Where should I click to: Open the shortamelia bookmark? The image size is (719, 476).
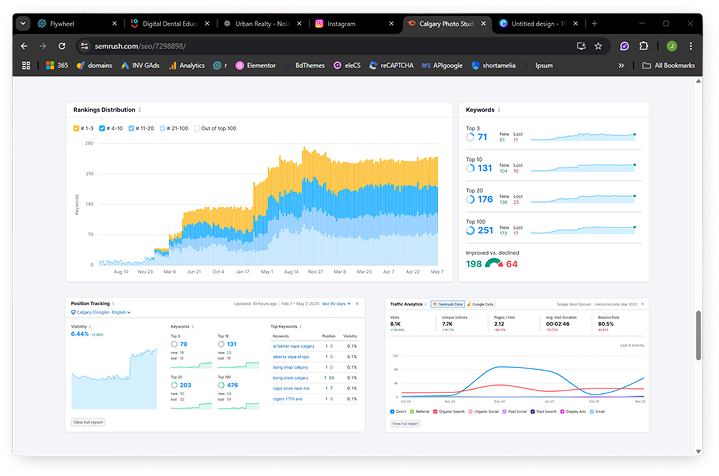493,66
